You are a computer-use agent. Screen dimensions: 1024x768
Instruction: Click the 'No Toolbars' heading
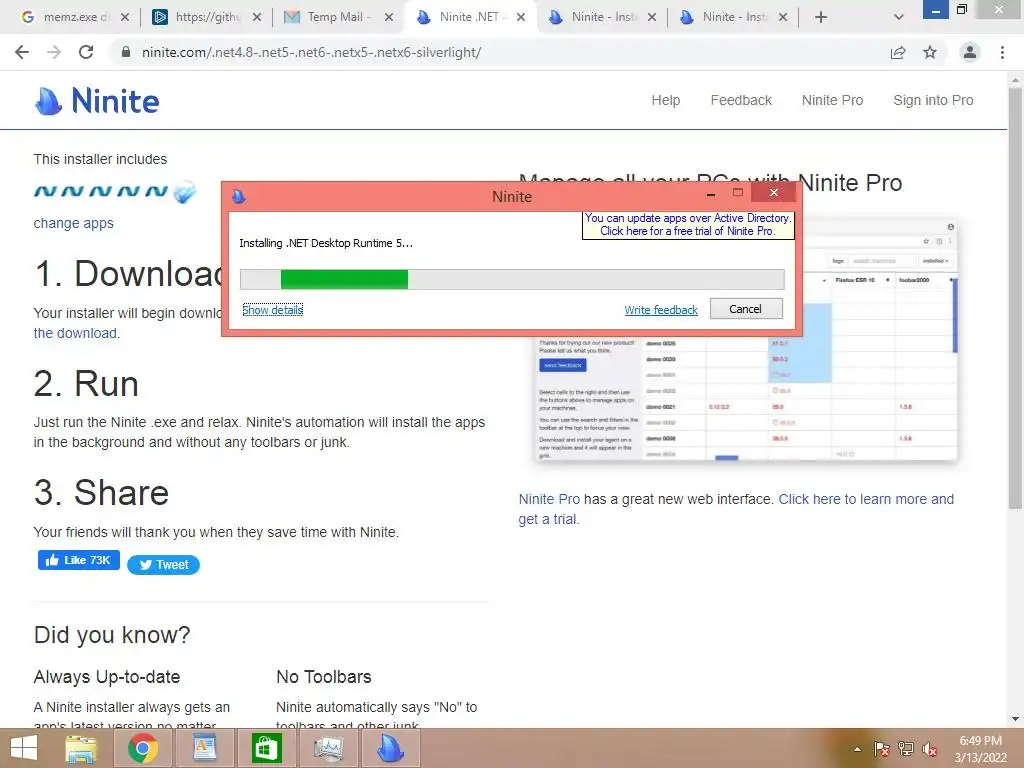(323, 677)
